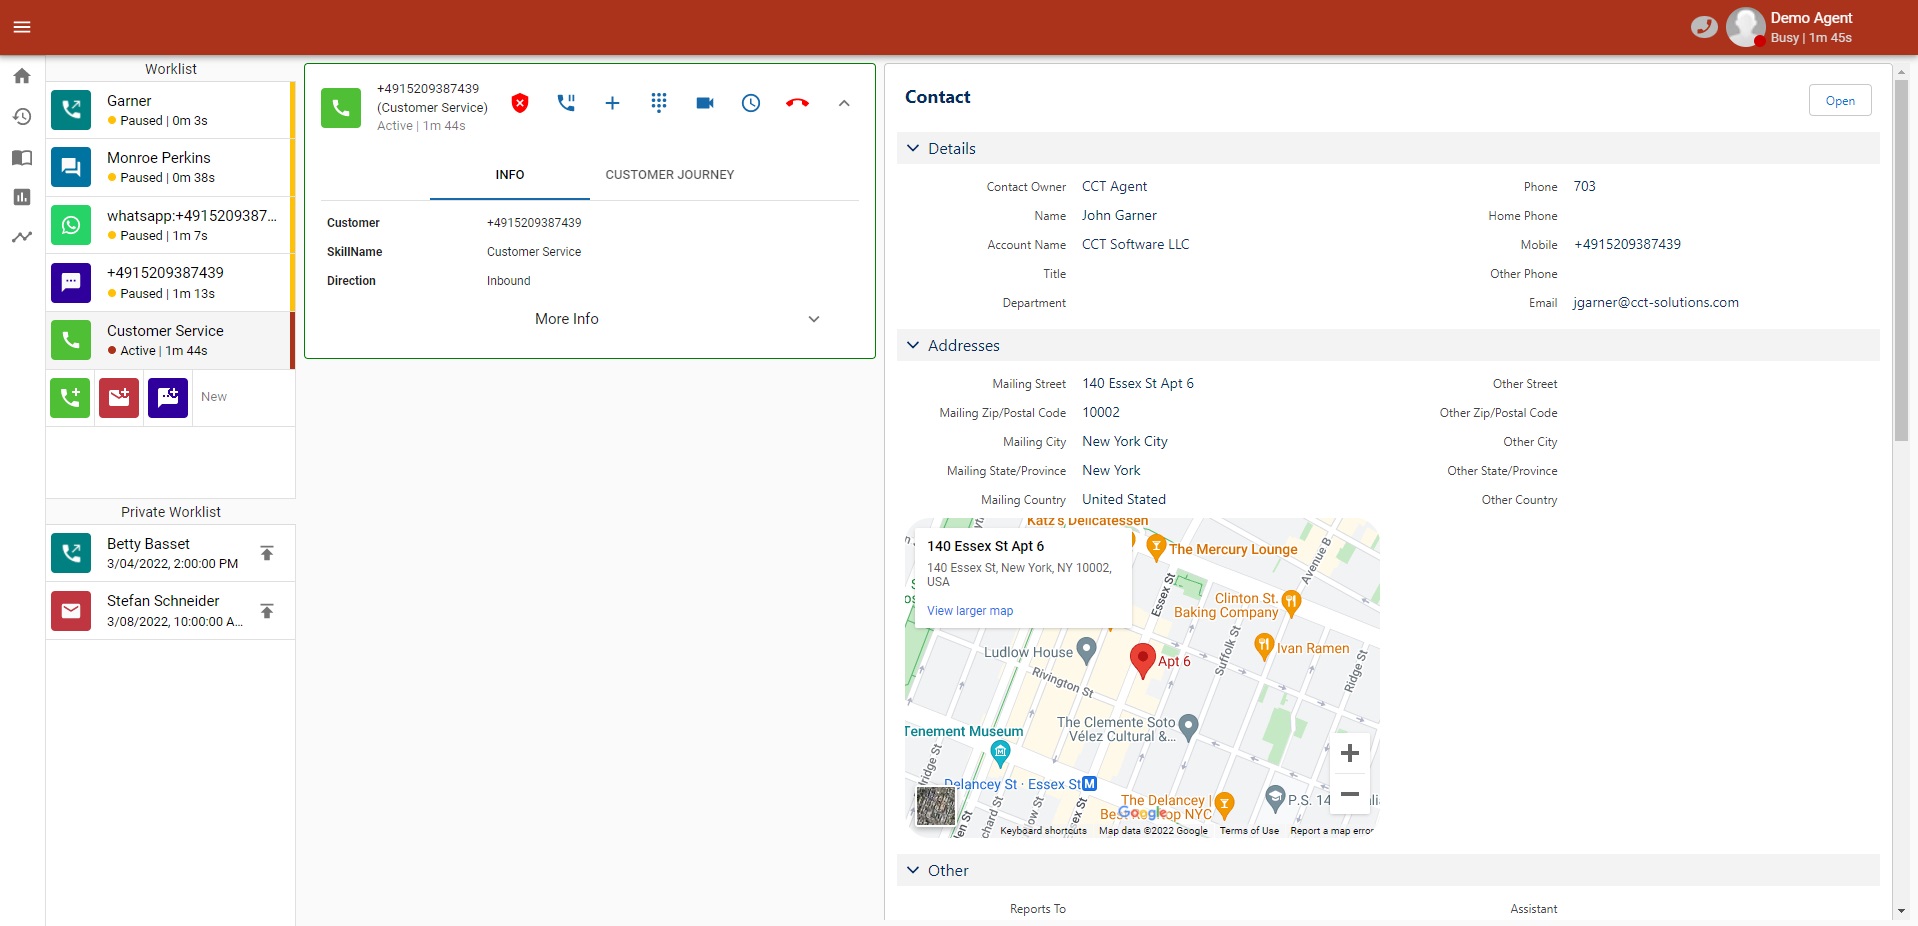
Task: Open the dial keypad
Action: click(x=658, y=103)
